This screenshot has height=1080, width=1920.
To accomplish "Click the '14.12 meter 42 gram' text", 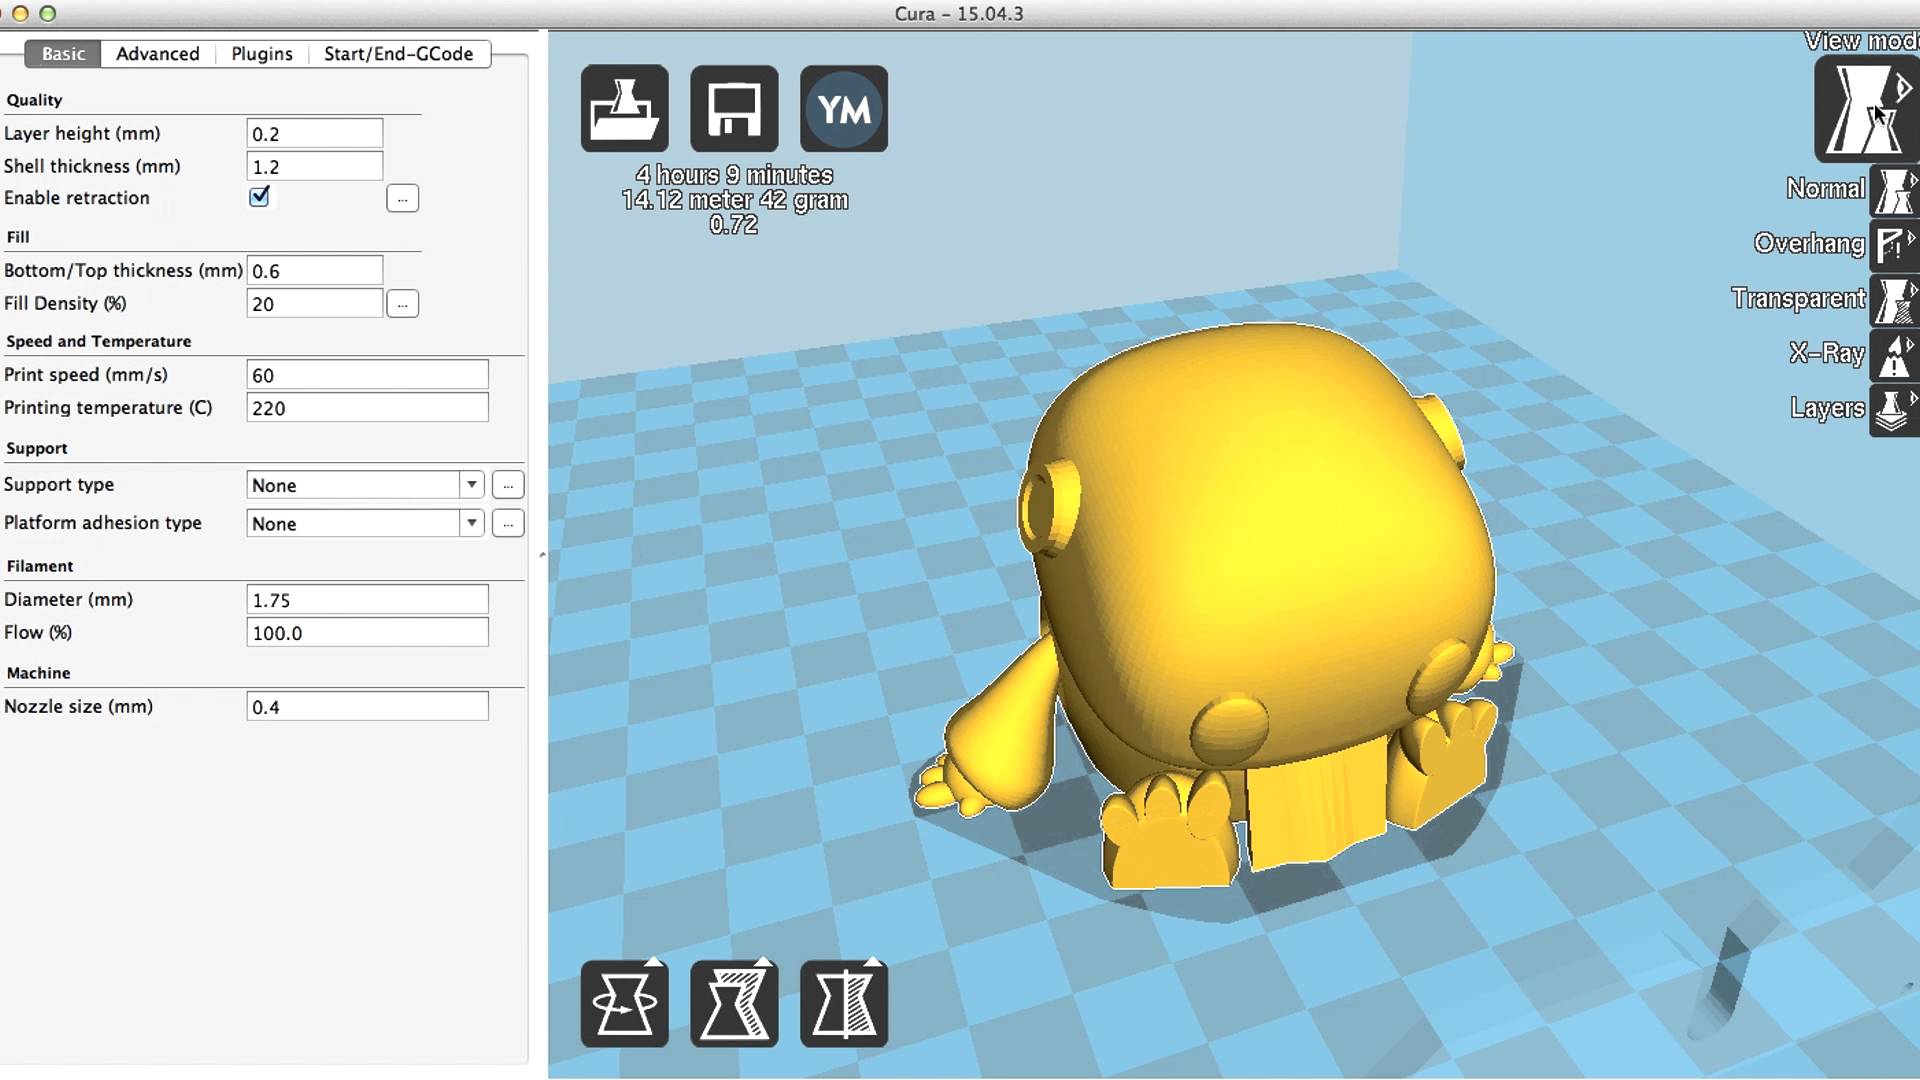I will 734,200.
